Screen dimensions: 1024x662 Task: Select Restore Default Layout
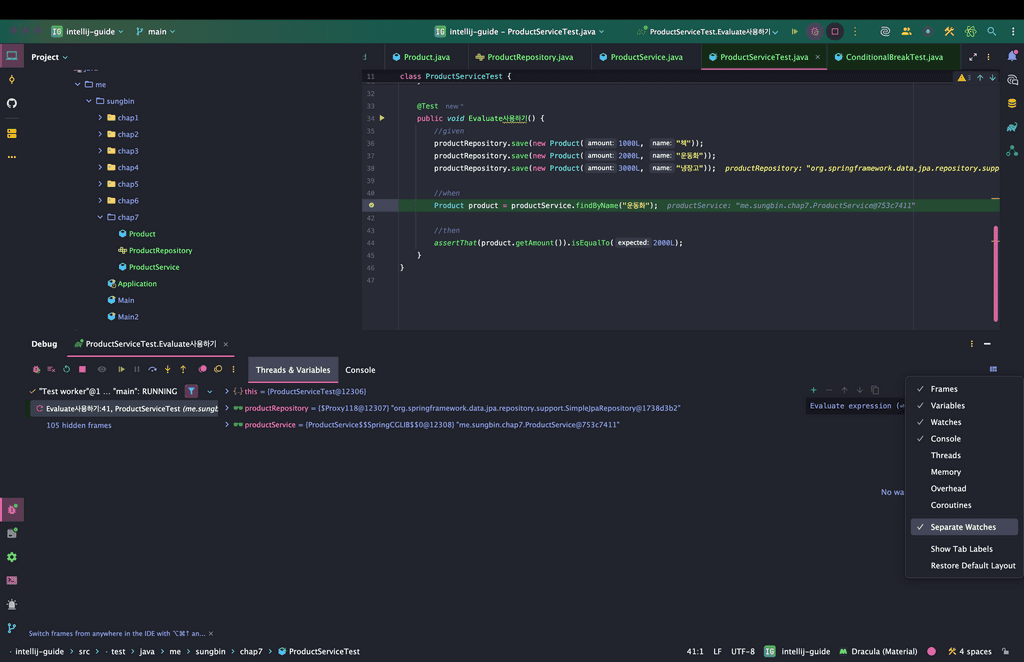(972, 565)
